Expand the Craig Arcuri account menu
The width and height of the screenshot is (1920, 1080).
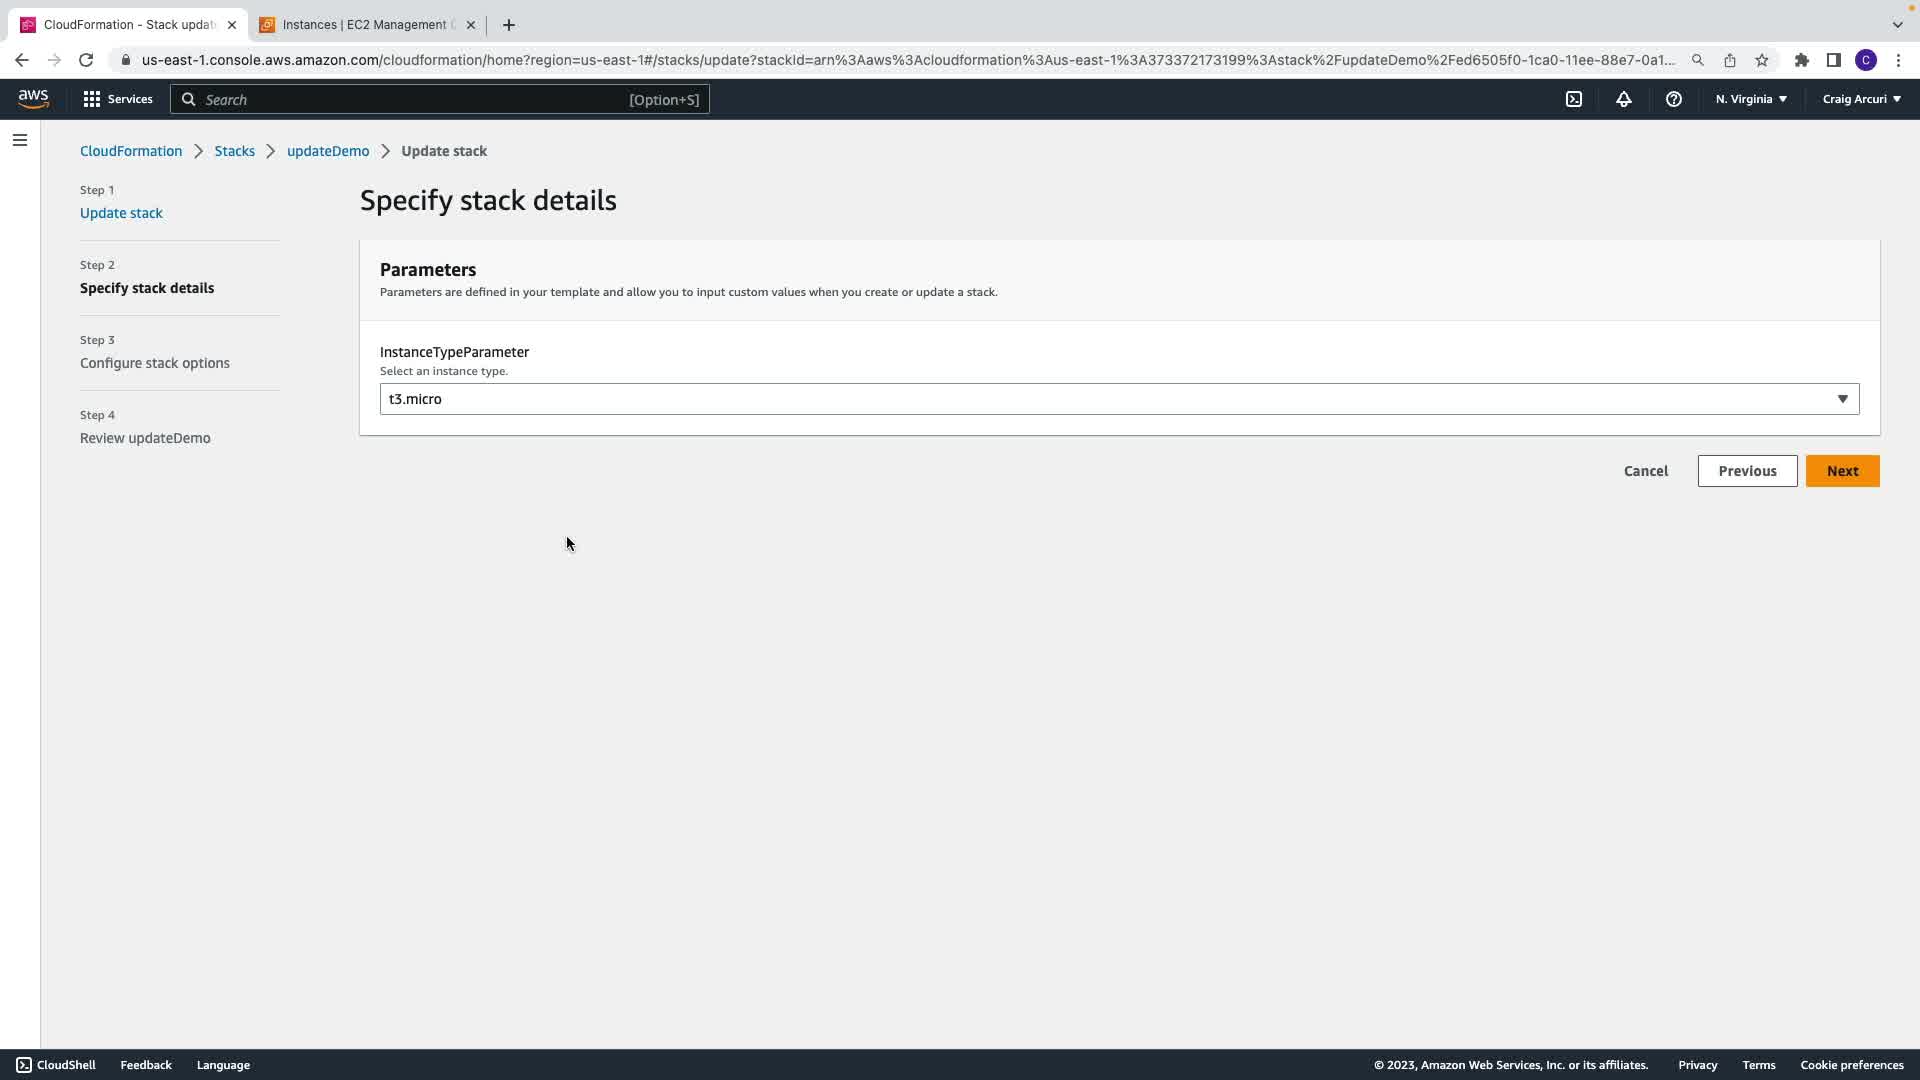point(1861,99)
